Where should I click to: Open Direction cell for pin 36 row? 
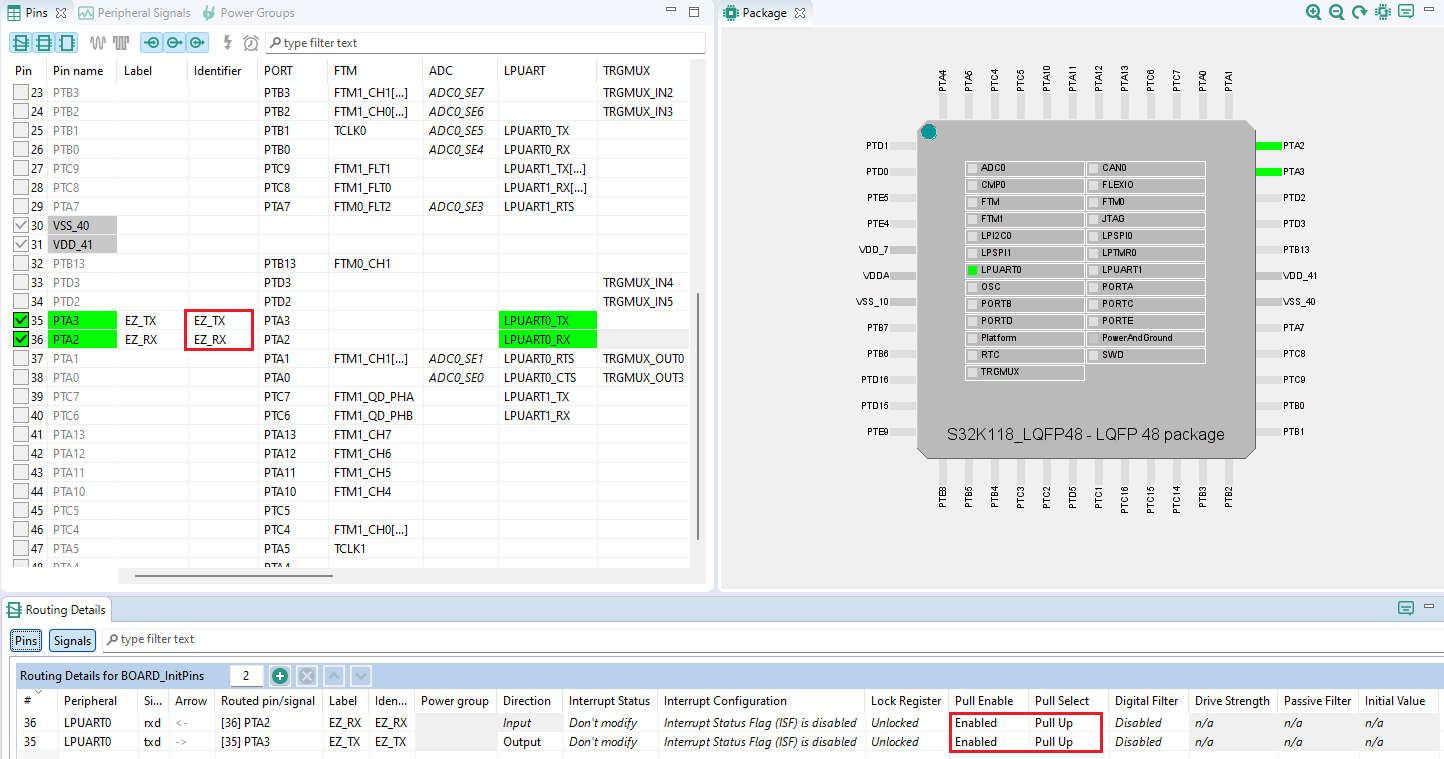point(530,722)
